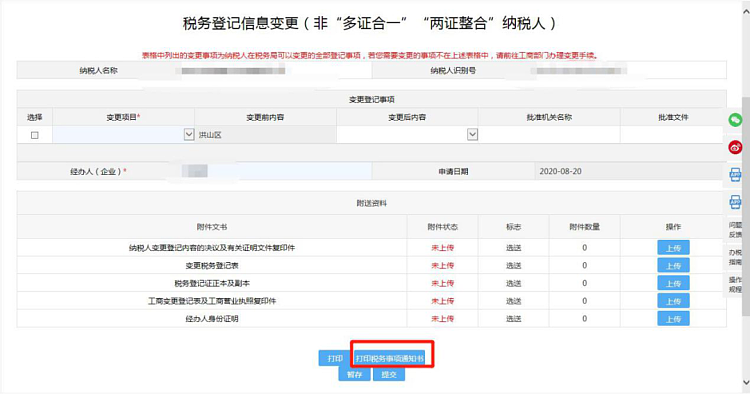Click 上传 for 经办人身份证明

[673, 318]
